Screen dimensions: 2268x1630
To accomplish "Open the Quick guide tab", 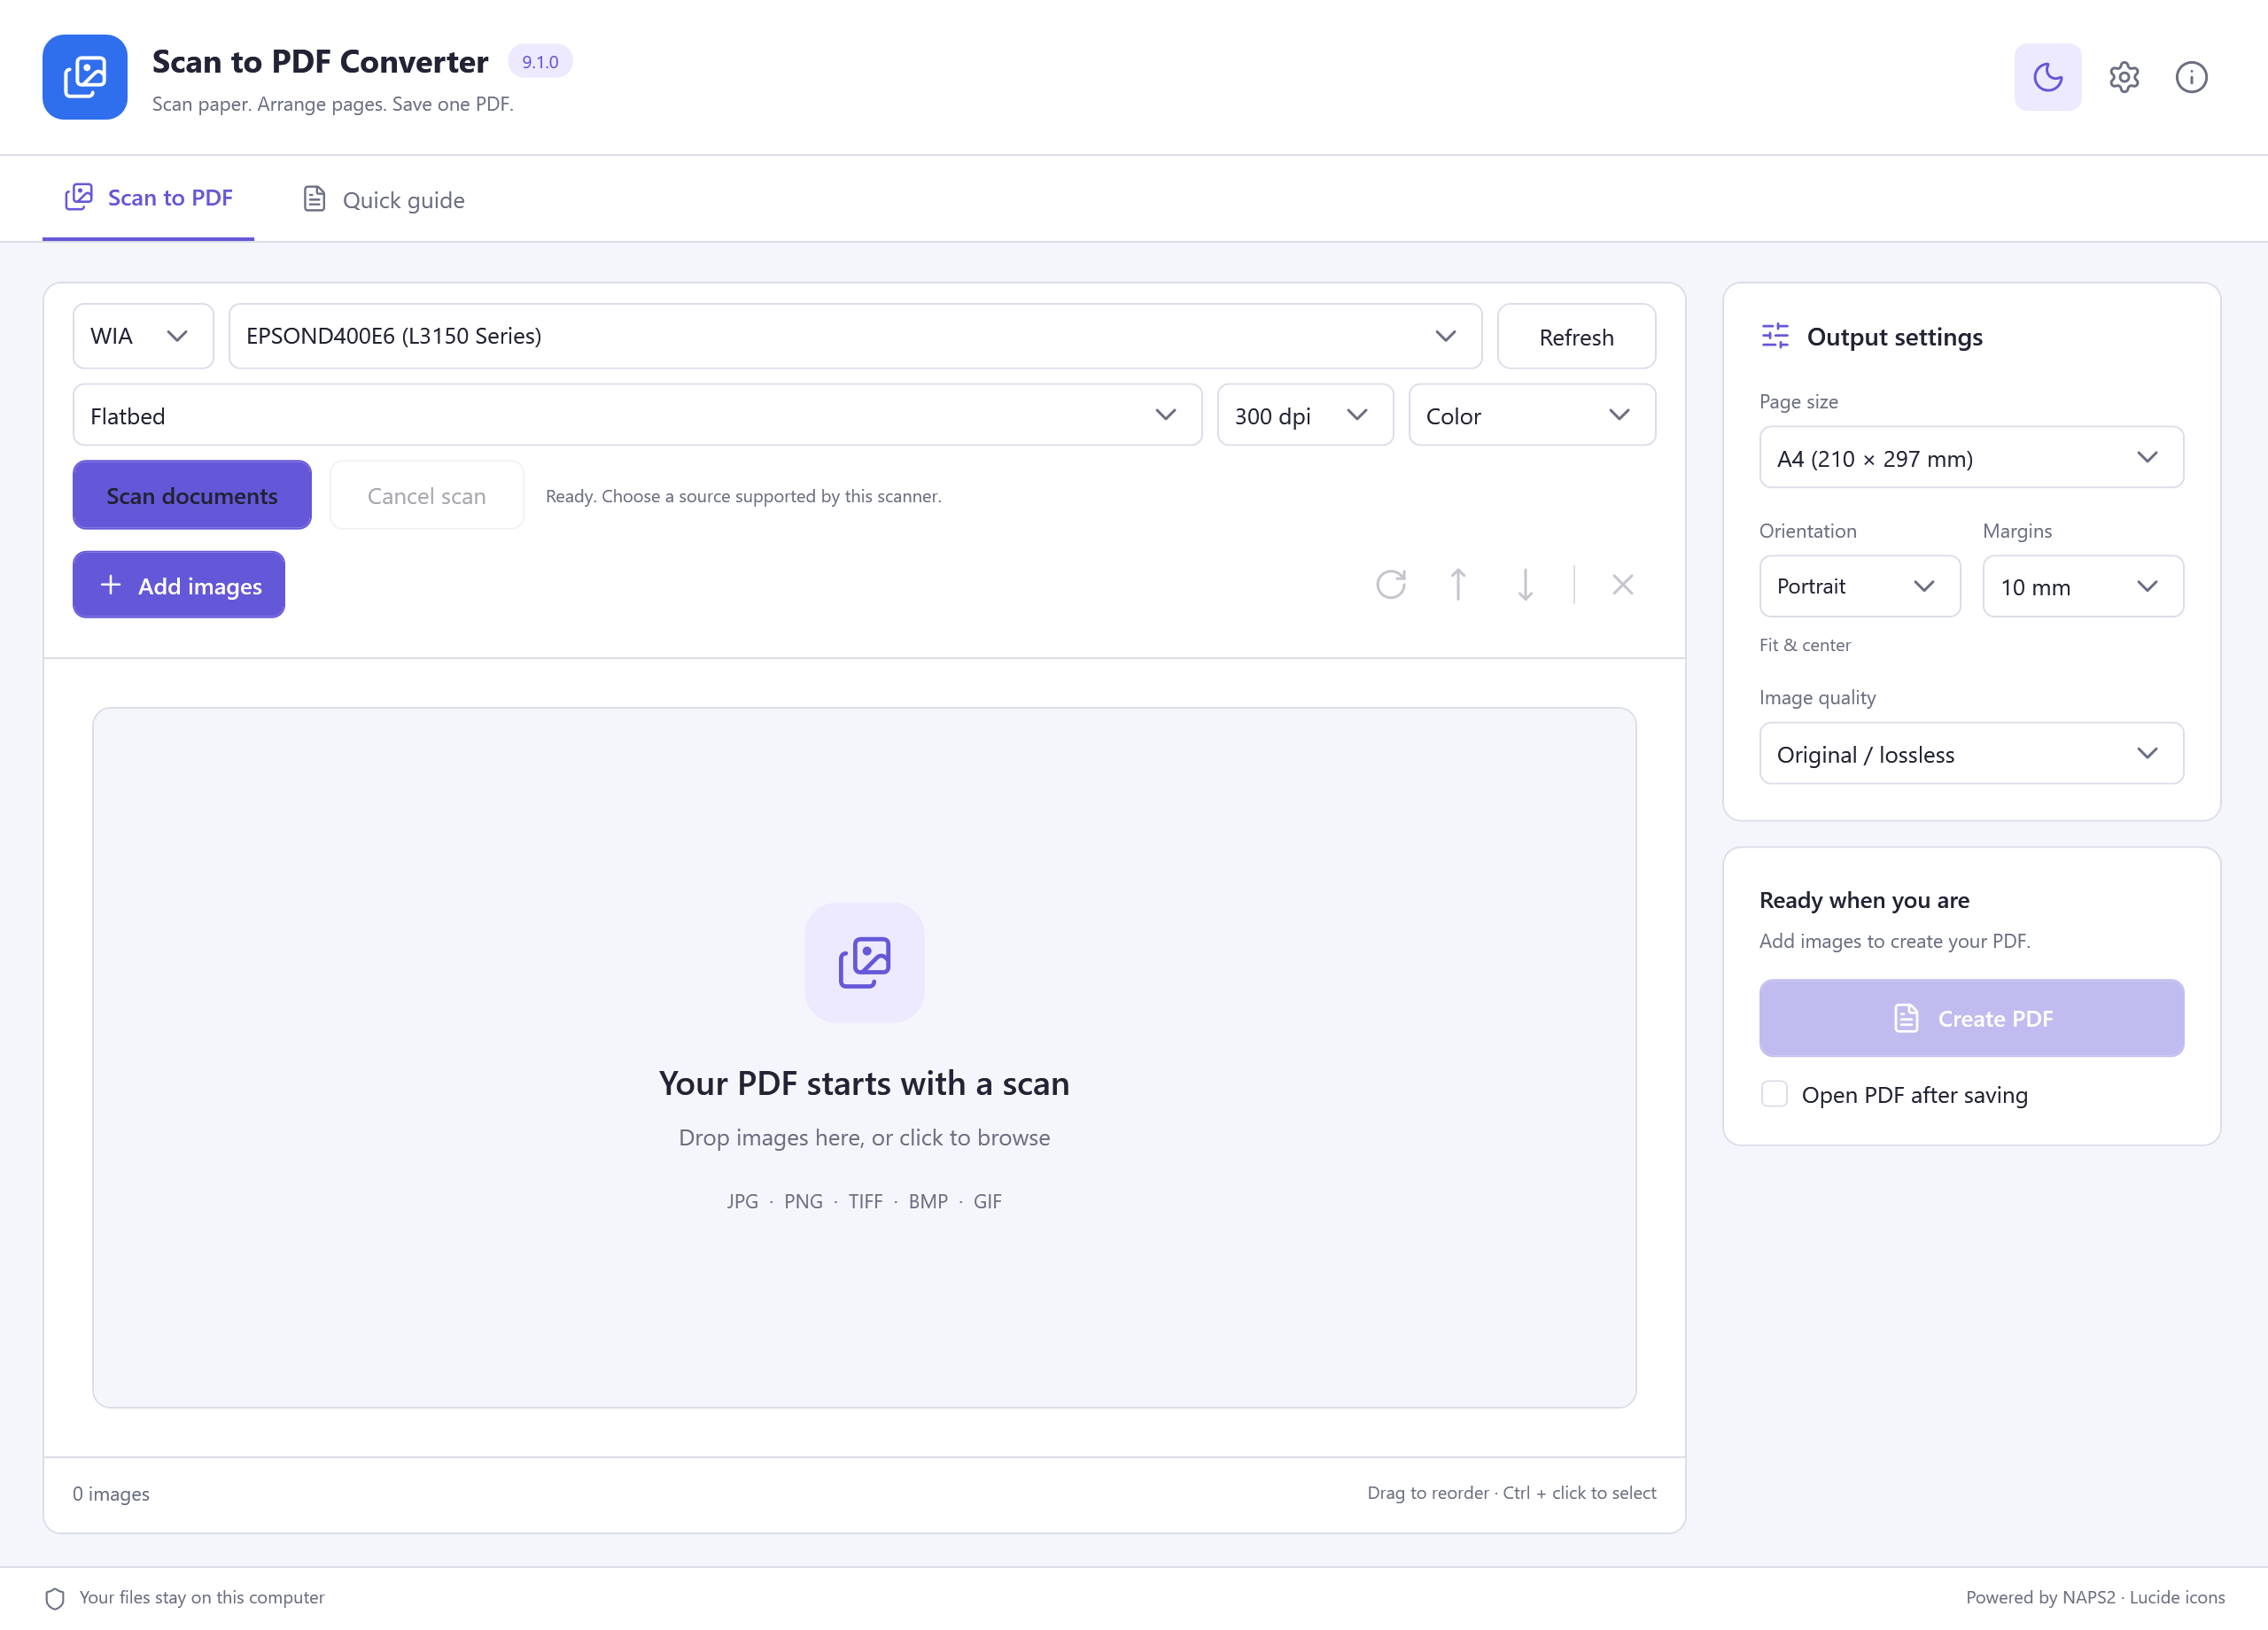I will point(384,200).
